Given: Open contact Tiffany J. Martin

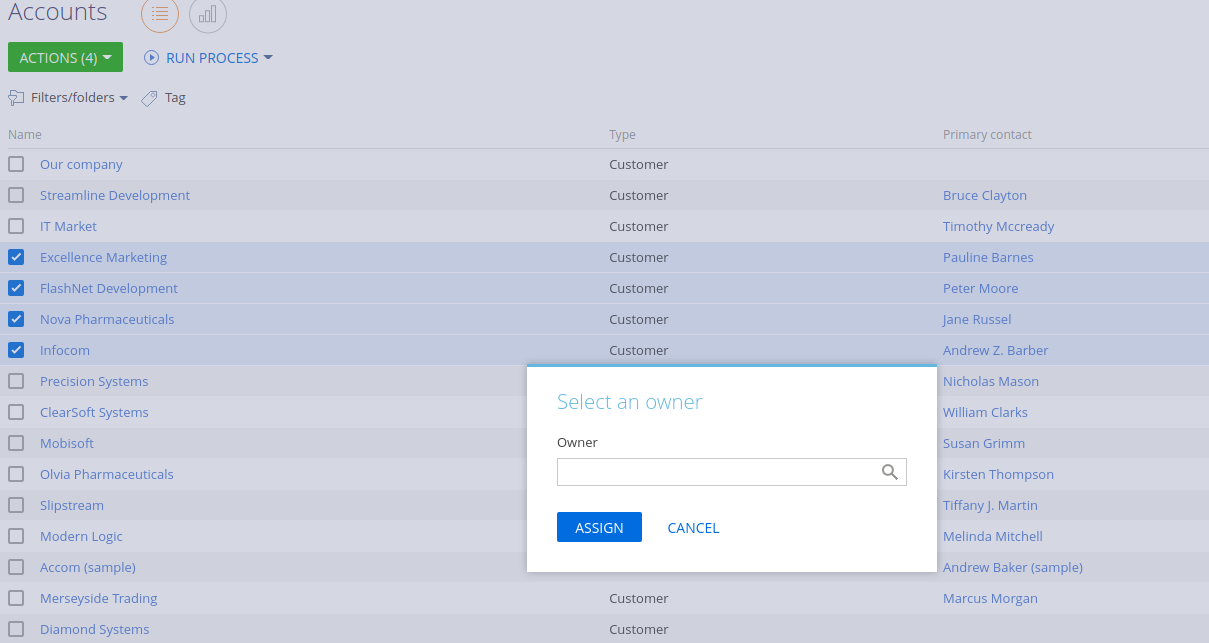Looking at the screenshot, I should [990, 505].
